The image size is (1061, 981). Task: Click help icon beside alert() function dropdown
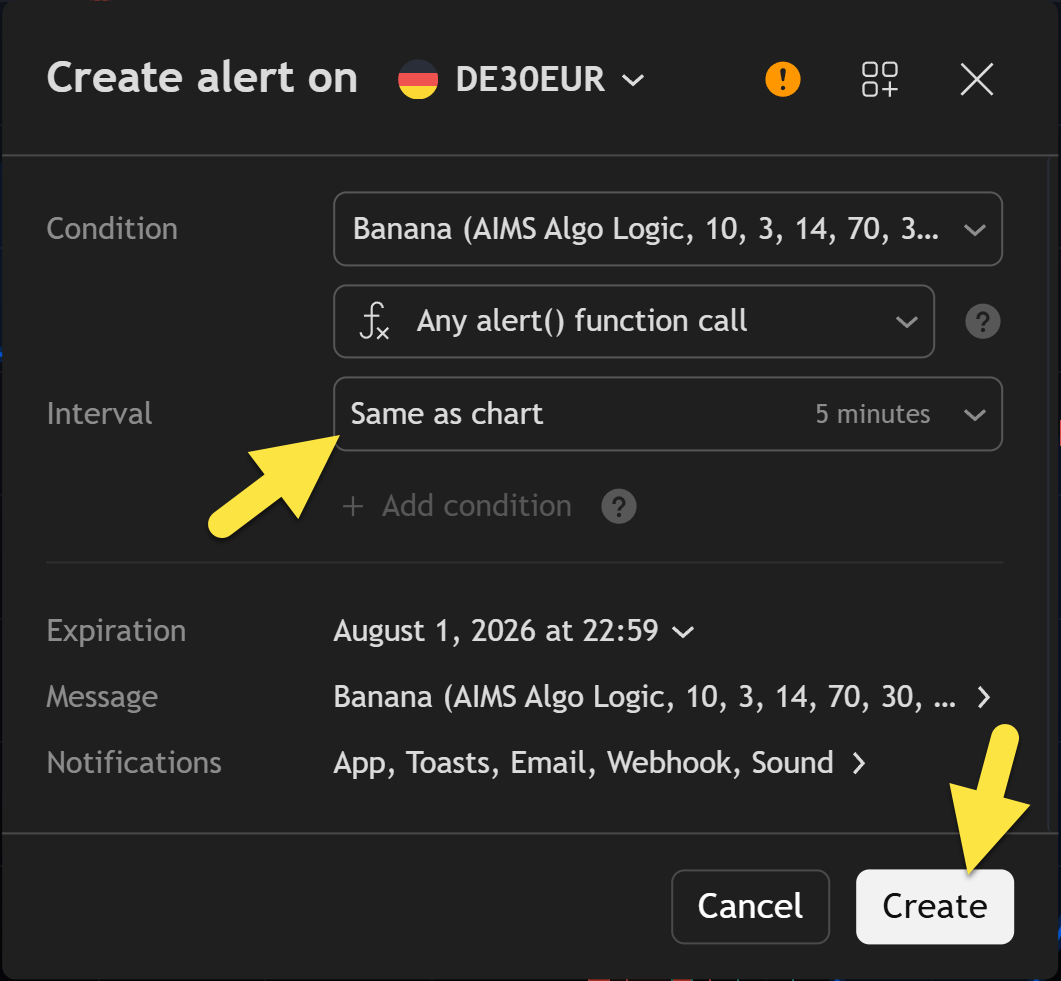coord(983,321)
